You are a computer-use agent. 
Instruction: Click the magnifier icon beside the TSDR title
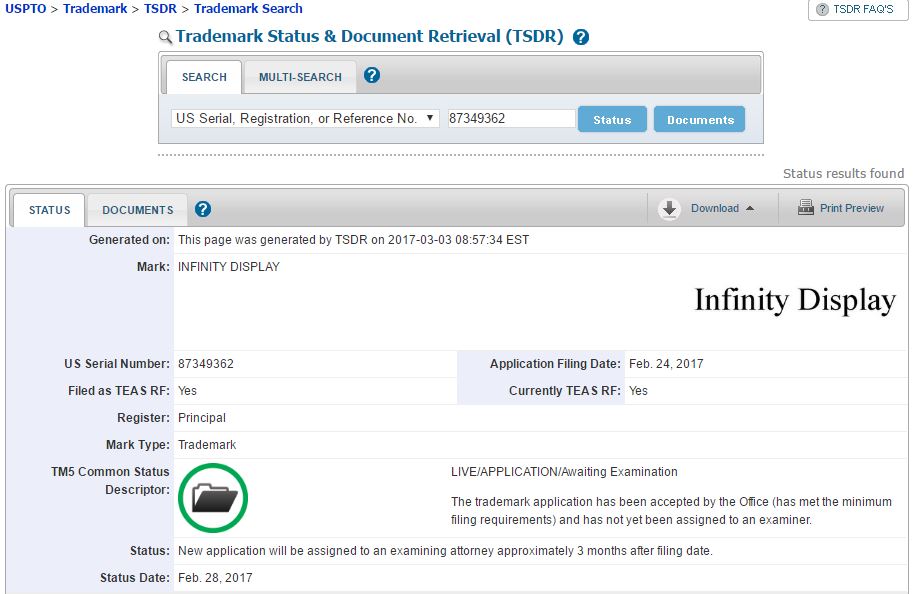165,37
